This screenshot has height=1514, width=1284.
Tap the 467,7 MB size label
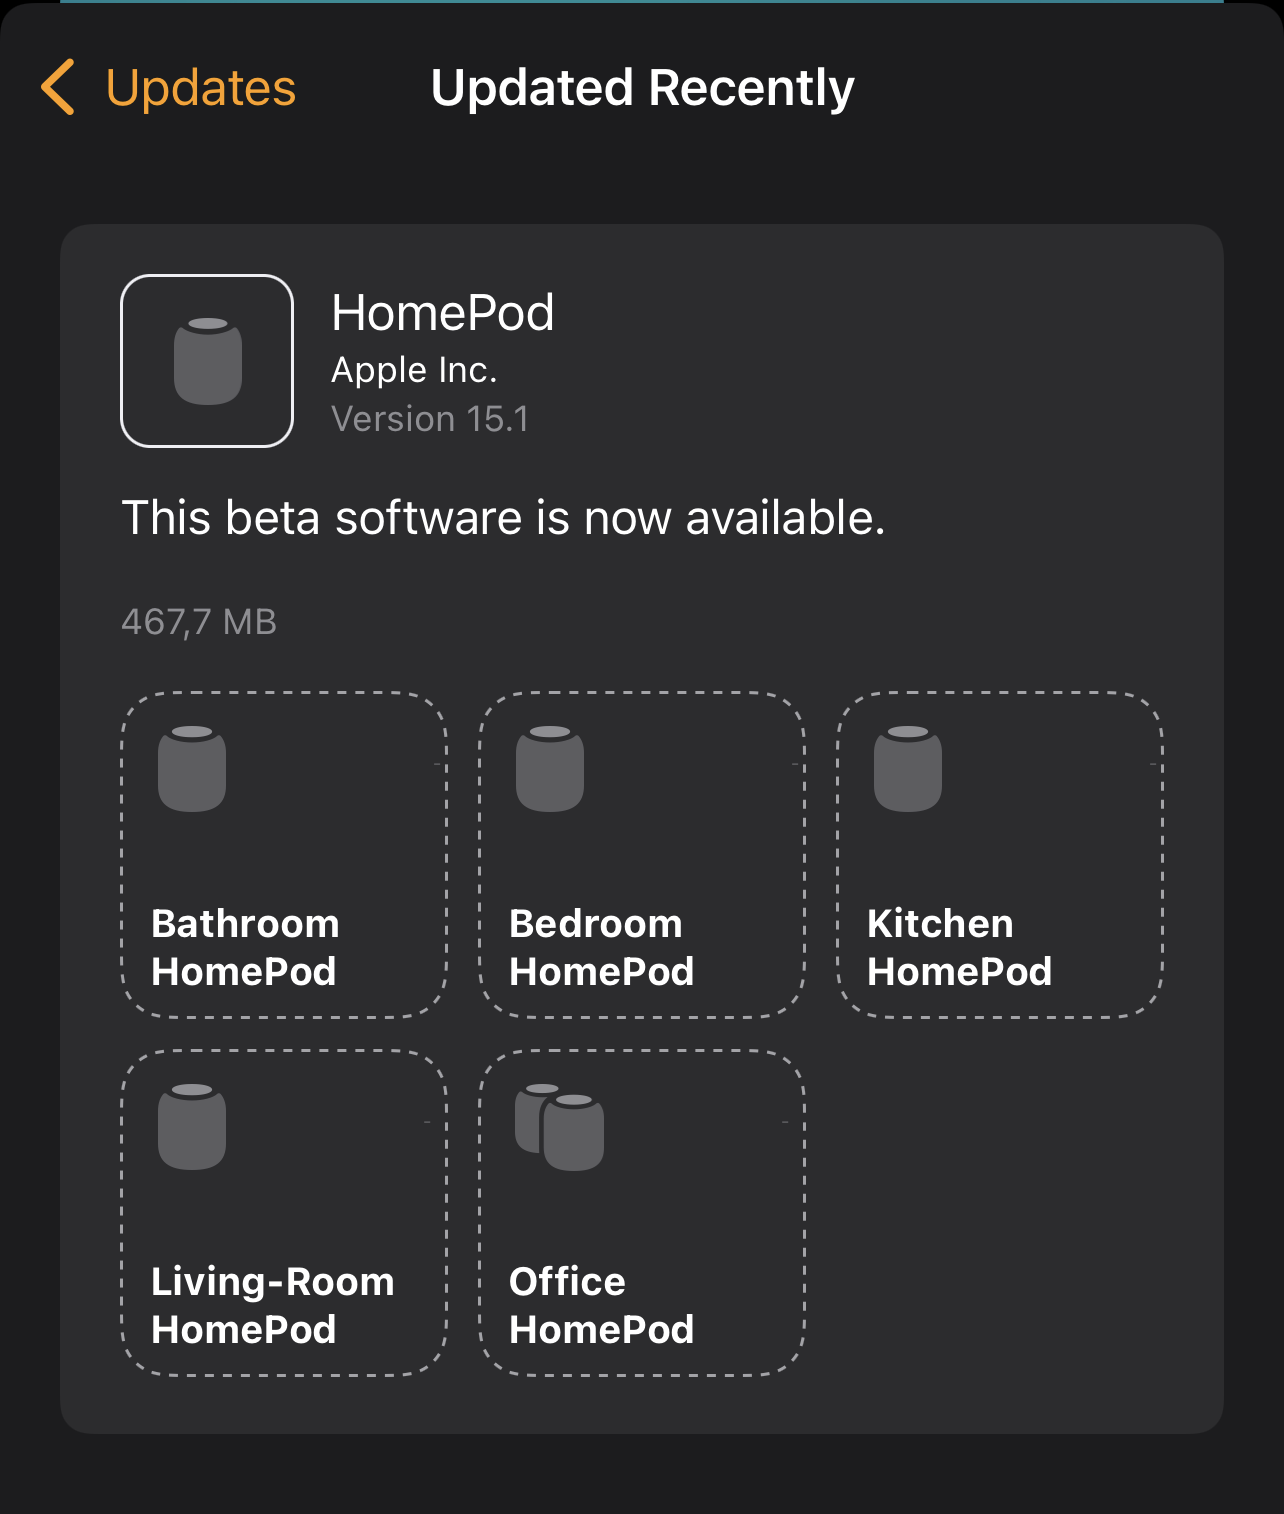click(199, 622)
